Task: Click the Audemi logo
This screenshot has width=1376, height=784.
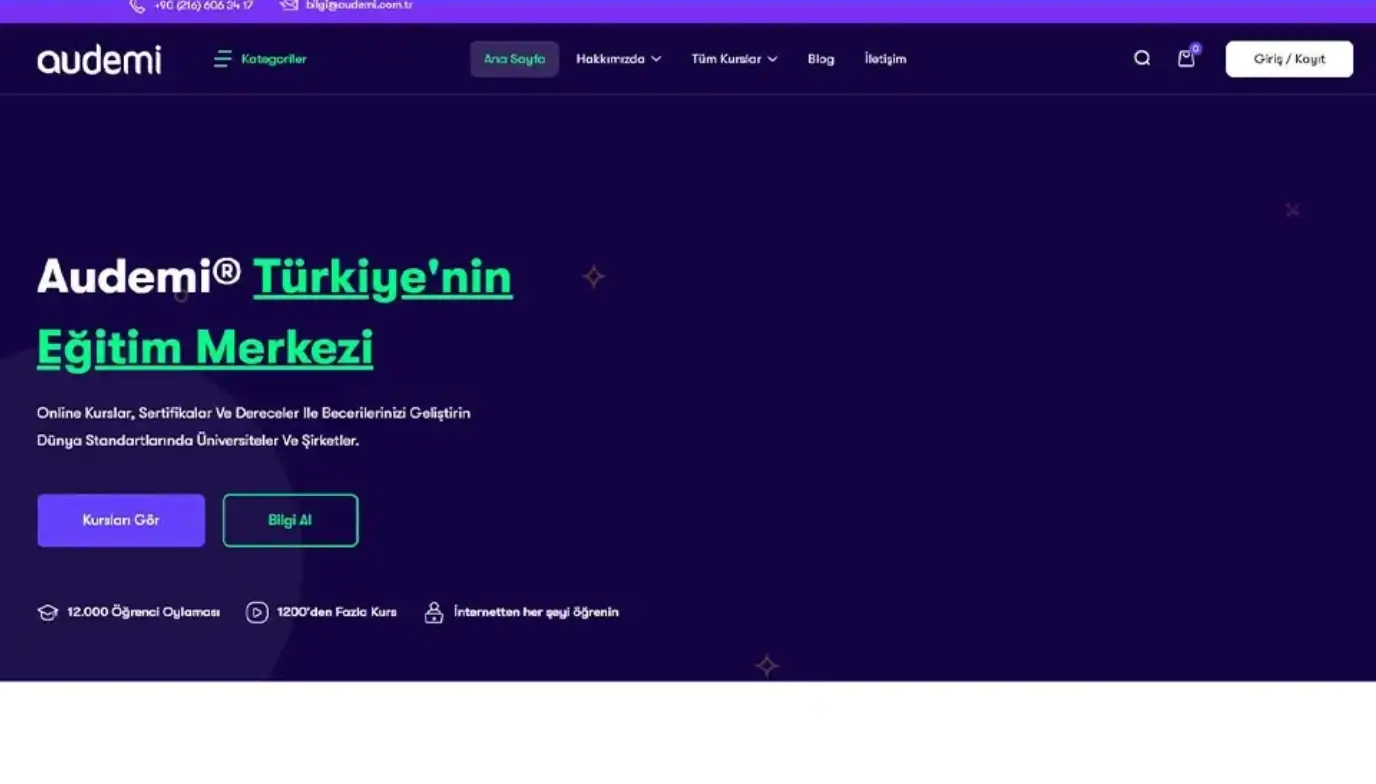Action: [99, 60]
